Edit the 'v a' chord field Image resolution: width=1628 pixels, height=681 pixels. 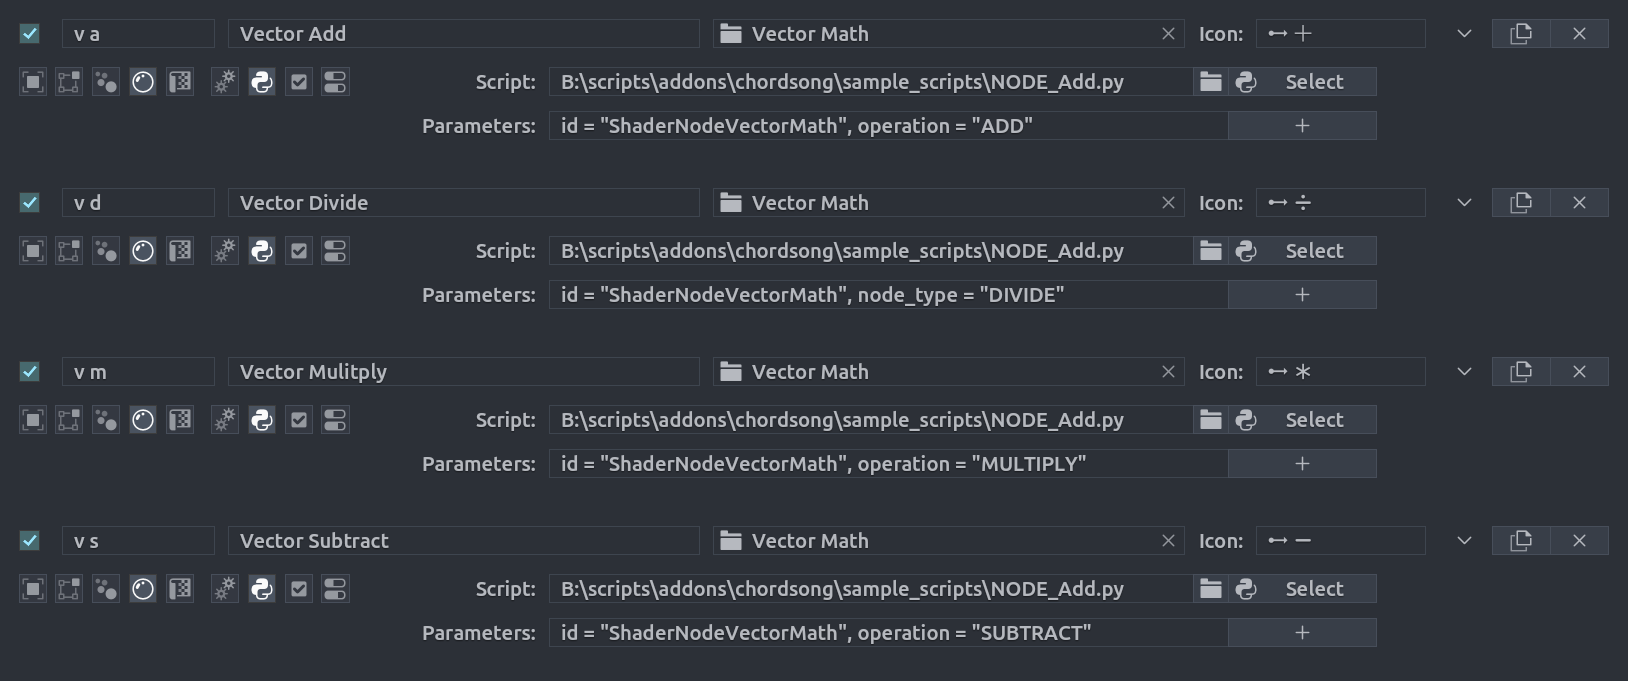[138, 34]
